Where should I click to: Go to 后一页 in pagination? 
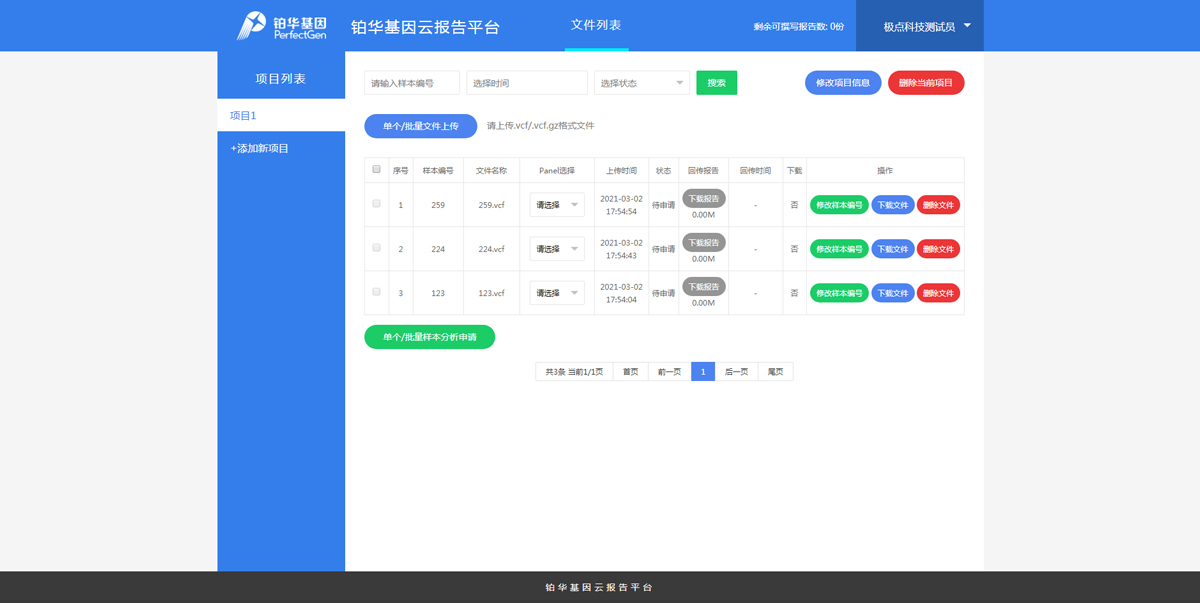[x=736, y=372]
